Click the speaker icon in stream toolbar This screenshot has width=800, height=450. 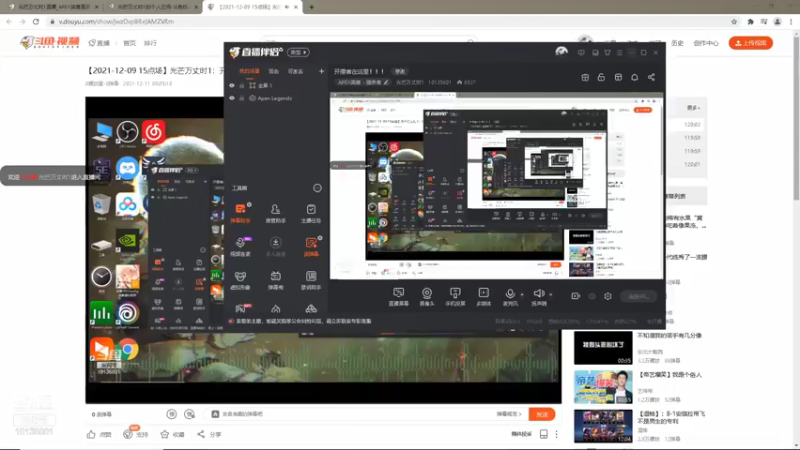coord(538,293)
